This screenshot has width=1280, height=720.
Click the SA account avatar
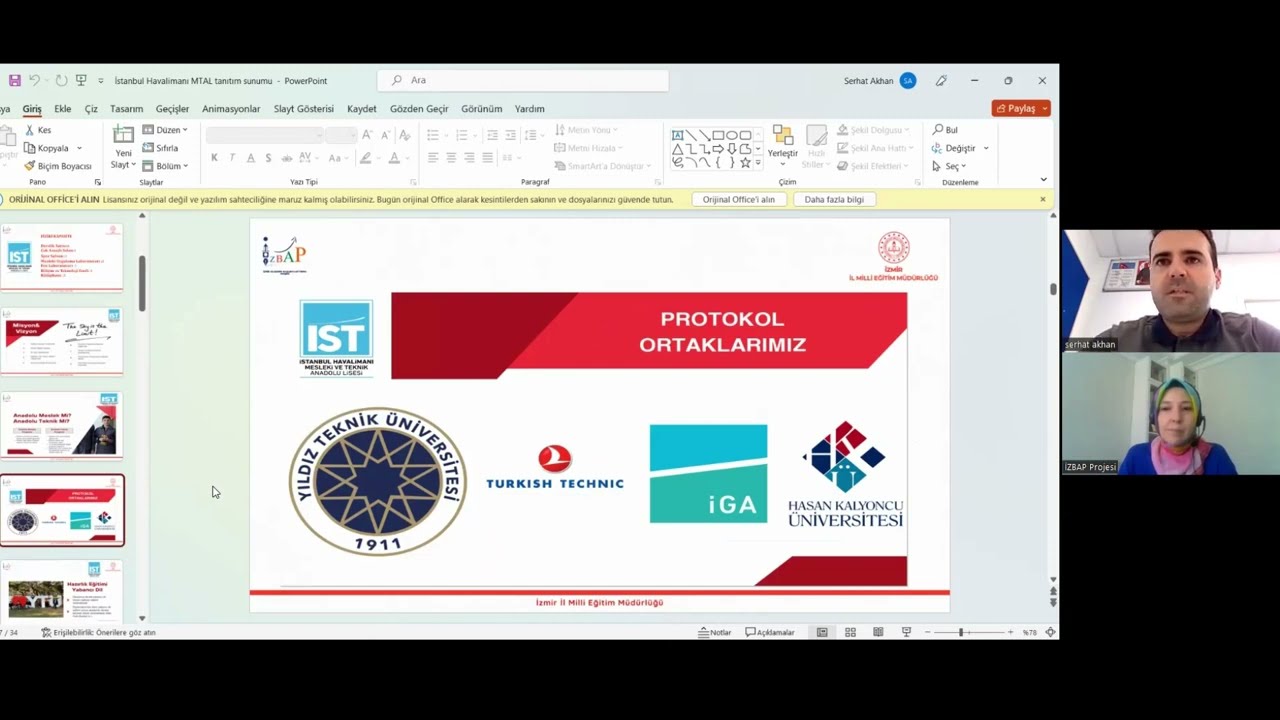point(908,80)
